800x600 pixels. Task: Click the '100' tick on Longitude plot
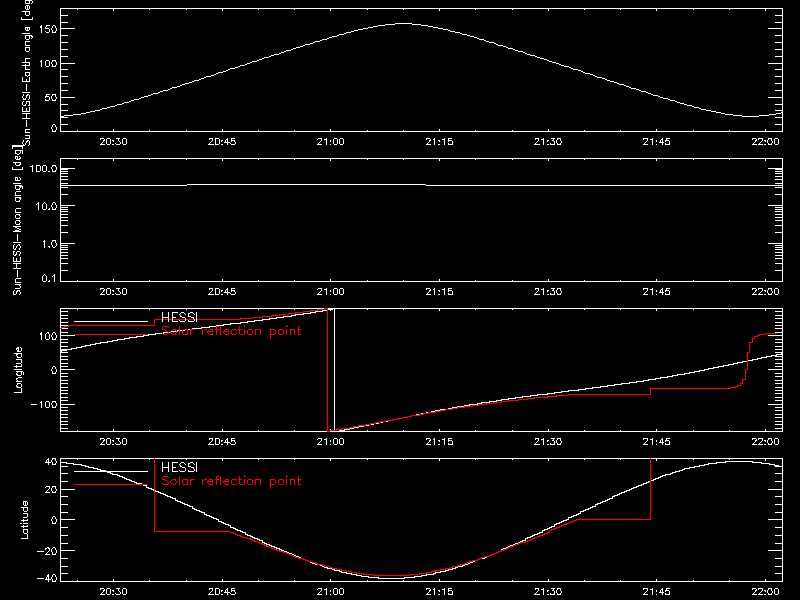pos(48,337)
